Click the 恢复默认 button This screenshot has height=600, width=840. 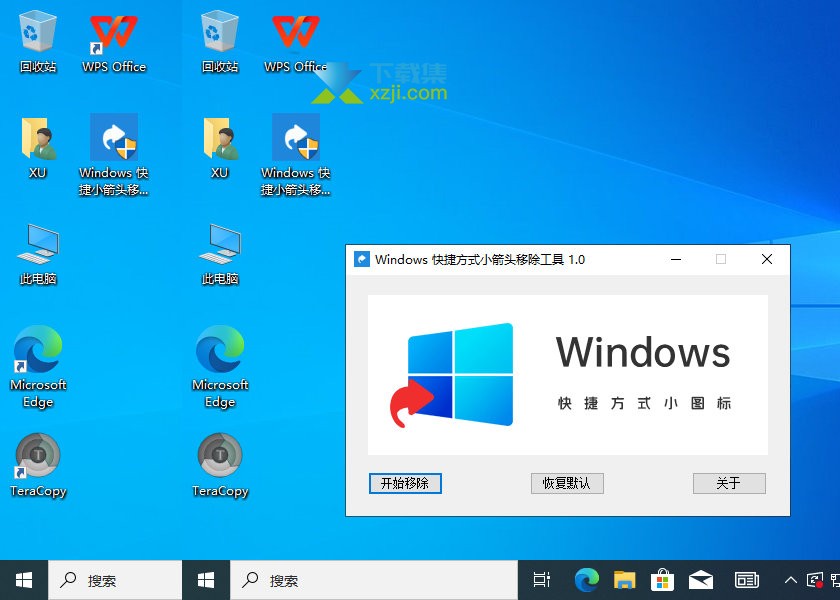(x=567, y=483)
